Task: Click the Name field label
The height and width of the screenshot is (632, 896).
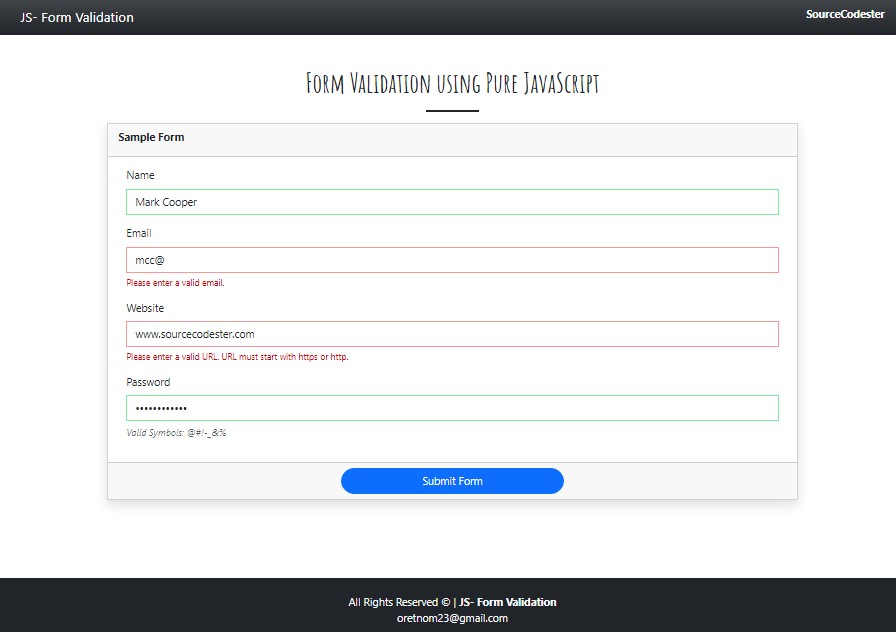Action: click(x=140, y=175)
